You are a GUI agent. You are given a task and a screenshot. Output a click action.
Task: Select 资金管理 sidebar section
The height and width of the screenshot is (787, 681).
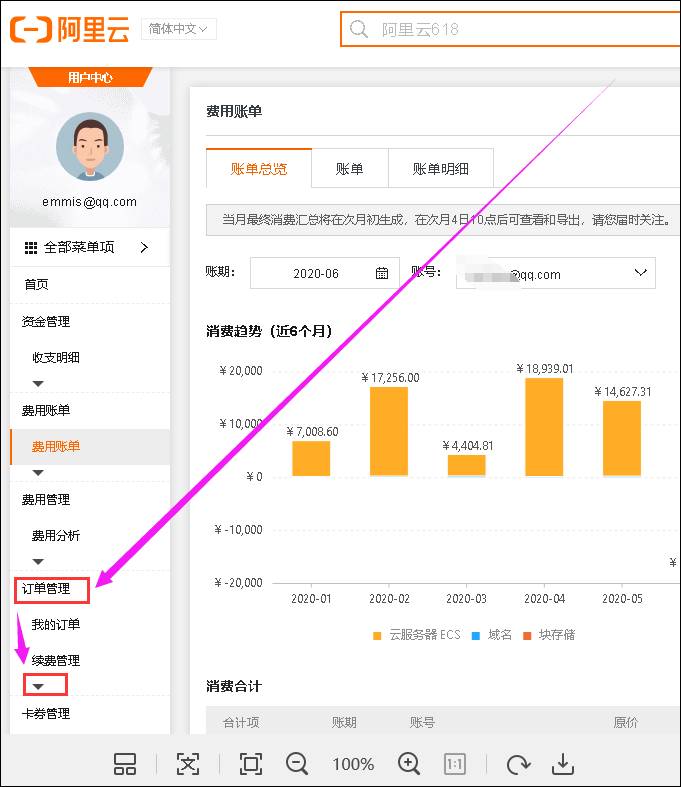pyautogui.click(x=46, y=321)
